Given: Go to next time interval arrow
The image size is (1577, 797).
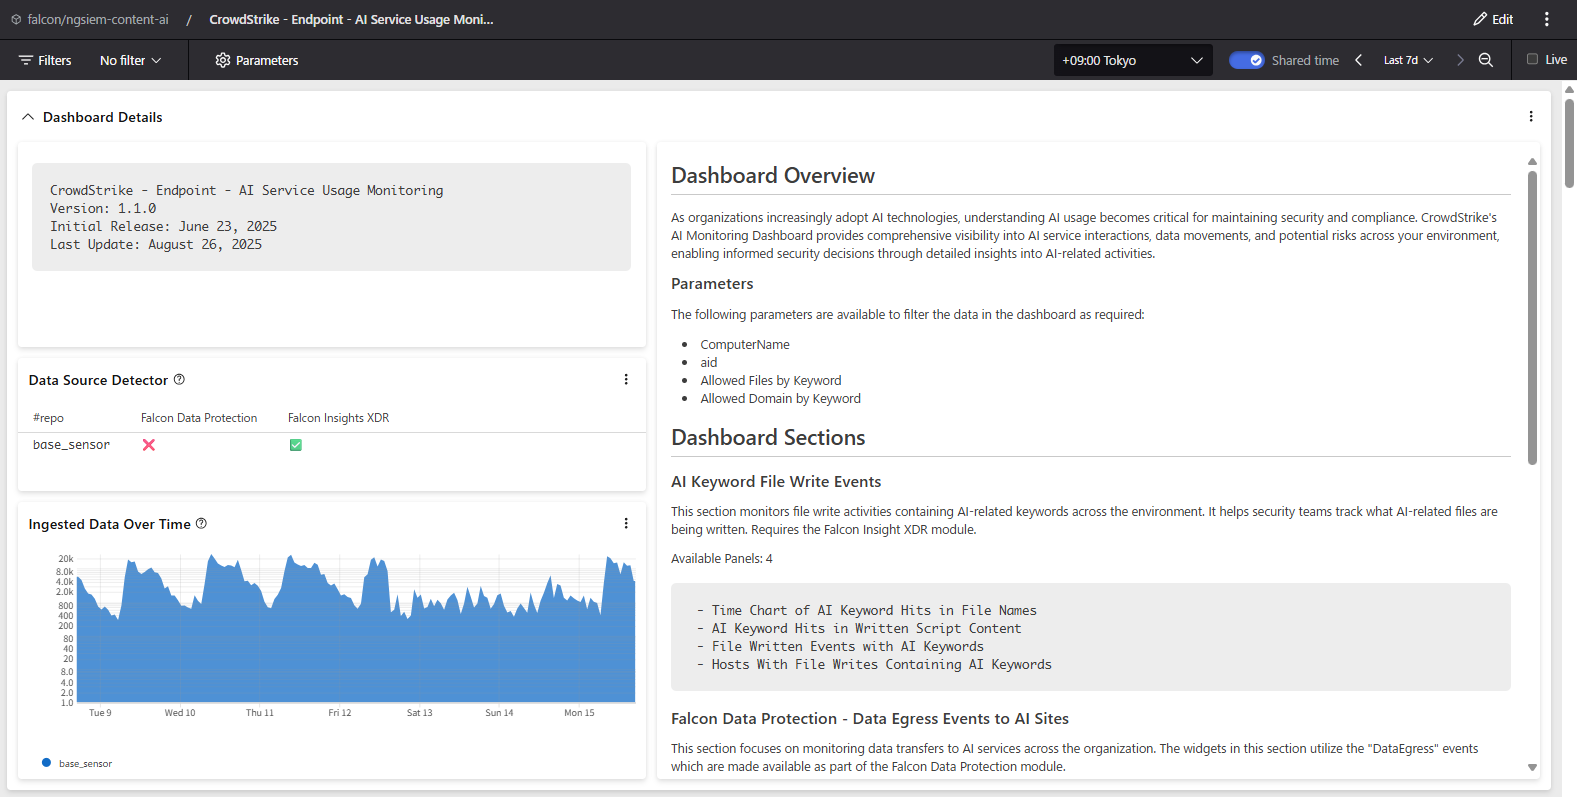Looking at the screenshot, I should (x=1460, y=60).
